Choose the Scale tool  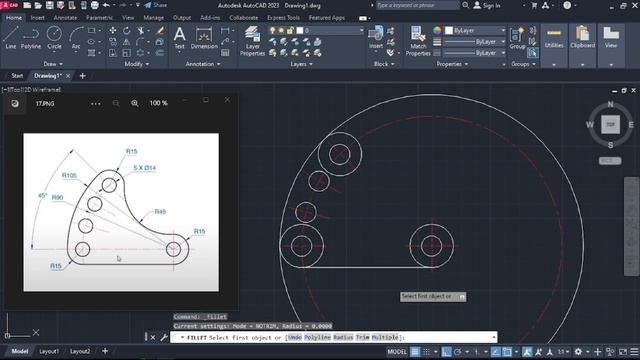127,53
